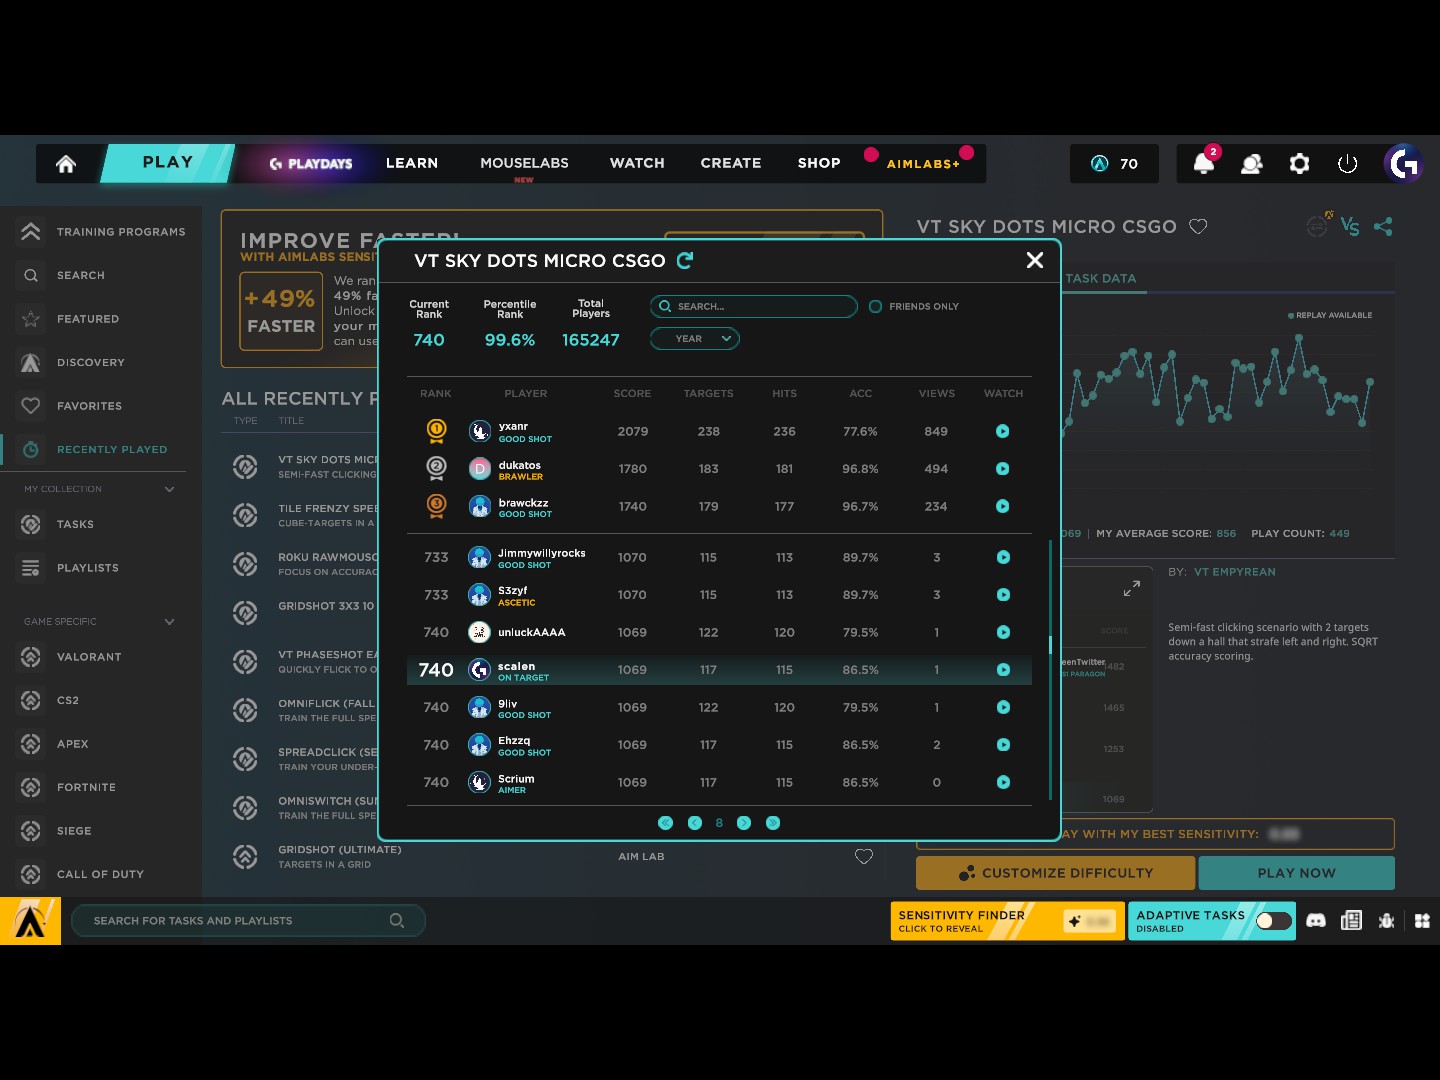Open the friends chat icon
Screen dimensions: 1440x1080
tap(1251, 164)
